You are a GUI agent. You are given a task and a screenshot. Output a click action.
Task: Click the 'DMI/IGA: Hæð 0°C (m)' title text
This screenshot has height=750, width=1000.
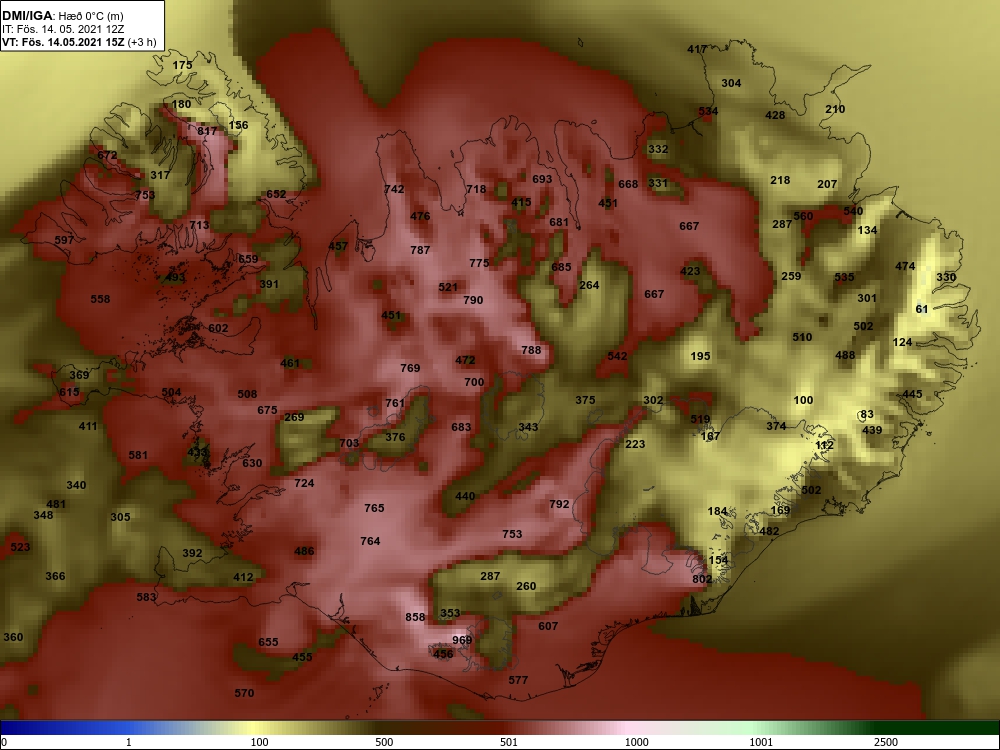point(62,16)
